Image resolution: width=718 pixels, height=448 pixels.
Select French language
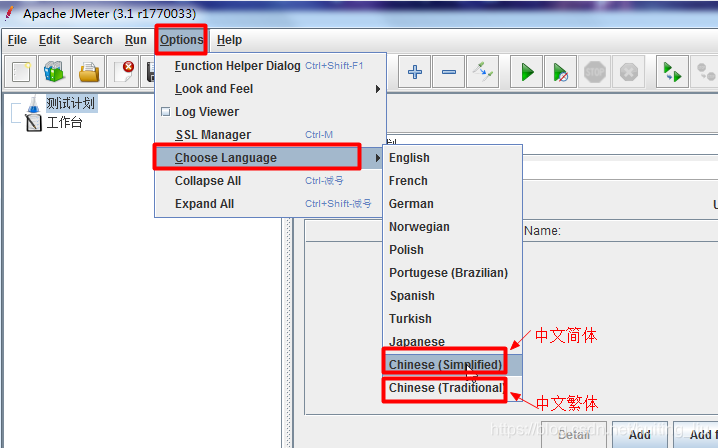pos(452,180)
